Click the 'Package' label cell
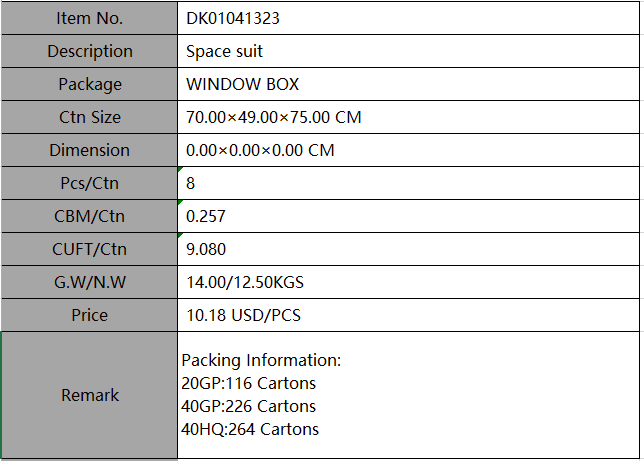644x461 pixels. [90, 84]
